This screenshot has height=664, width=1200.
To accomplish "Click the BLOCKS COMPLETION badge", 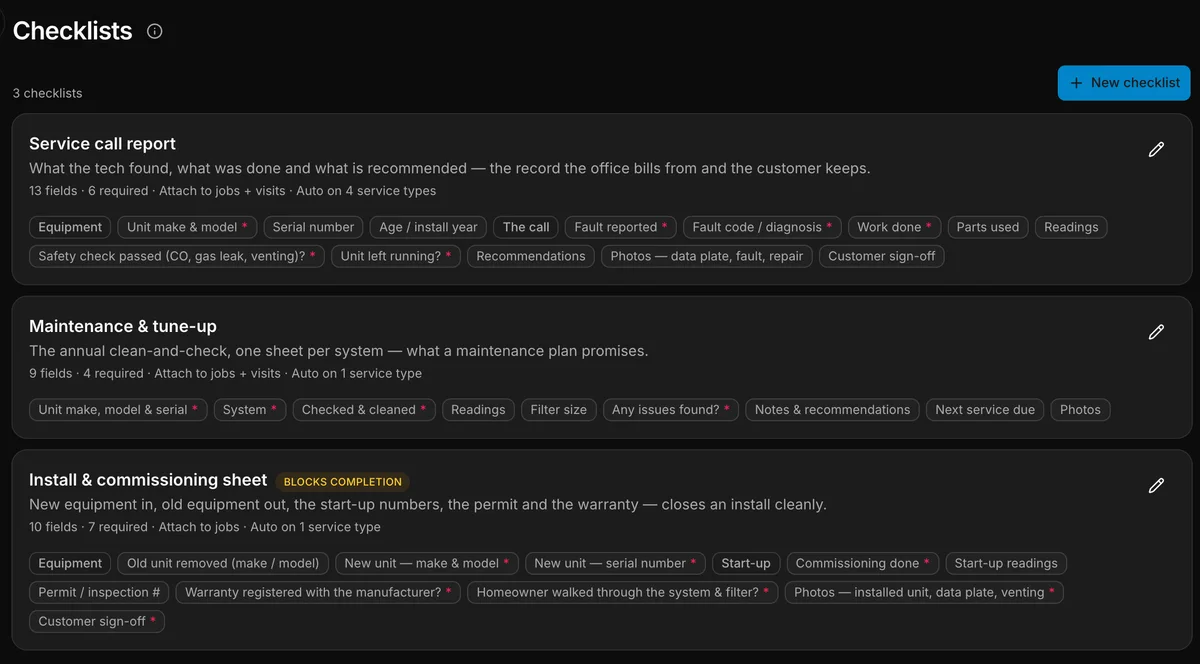I will pos(343,481).
